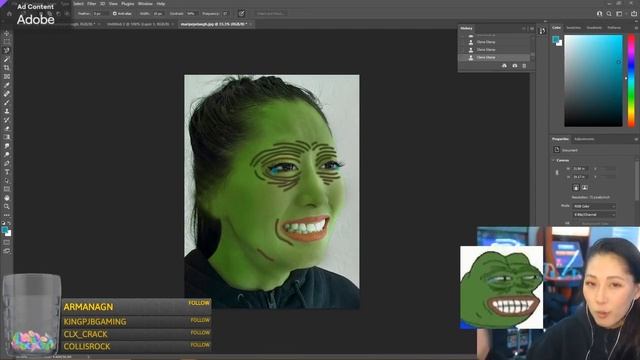
Task: Select the Dodge tool
Action: pos(7,154)
